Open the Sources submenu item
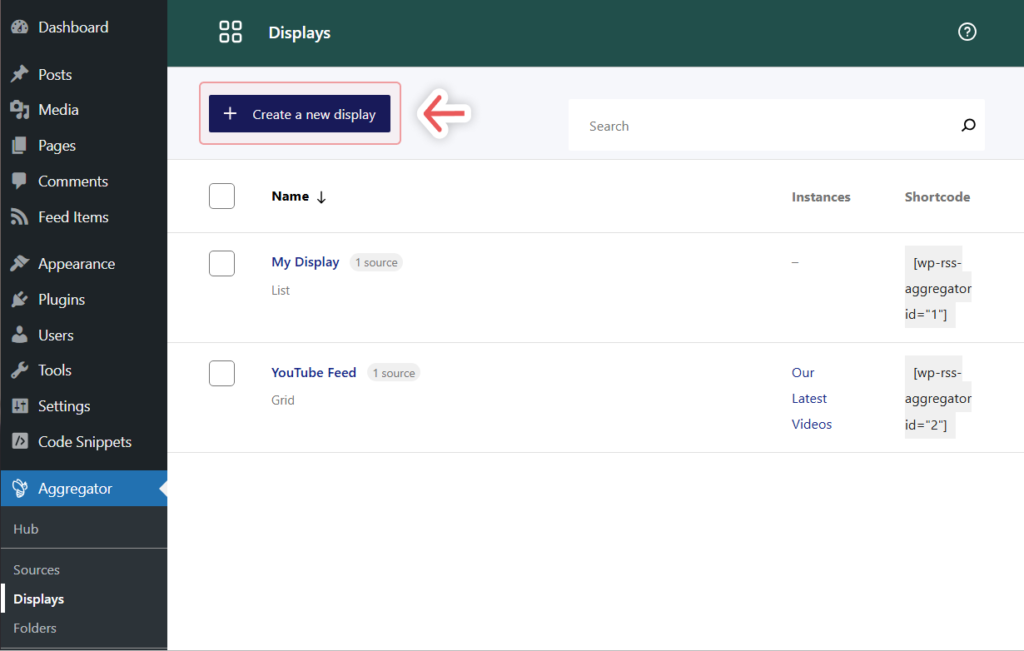 coord(36,569)
